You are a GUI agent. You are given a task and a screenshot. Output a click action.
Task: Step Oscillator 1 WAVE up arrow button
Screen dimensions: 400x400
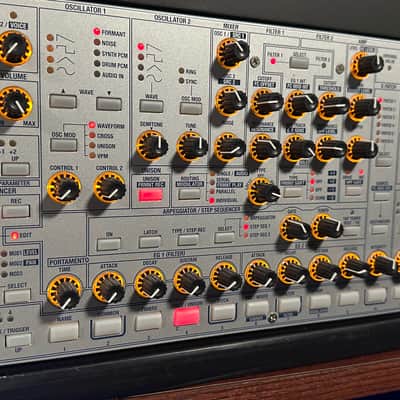[63, 101]
